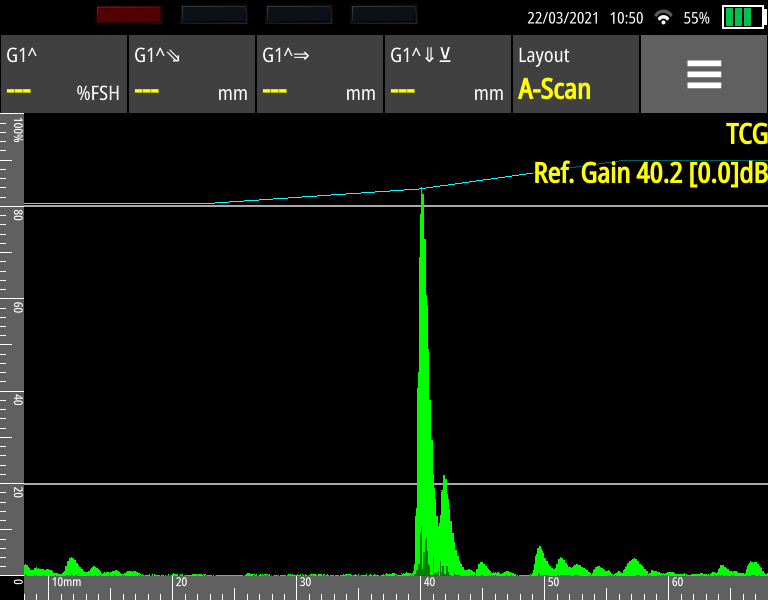Click the 50 mark on horizontal ruler

pyautogui.click(x=551, y=582)
